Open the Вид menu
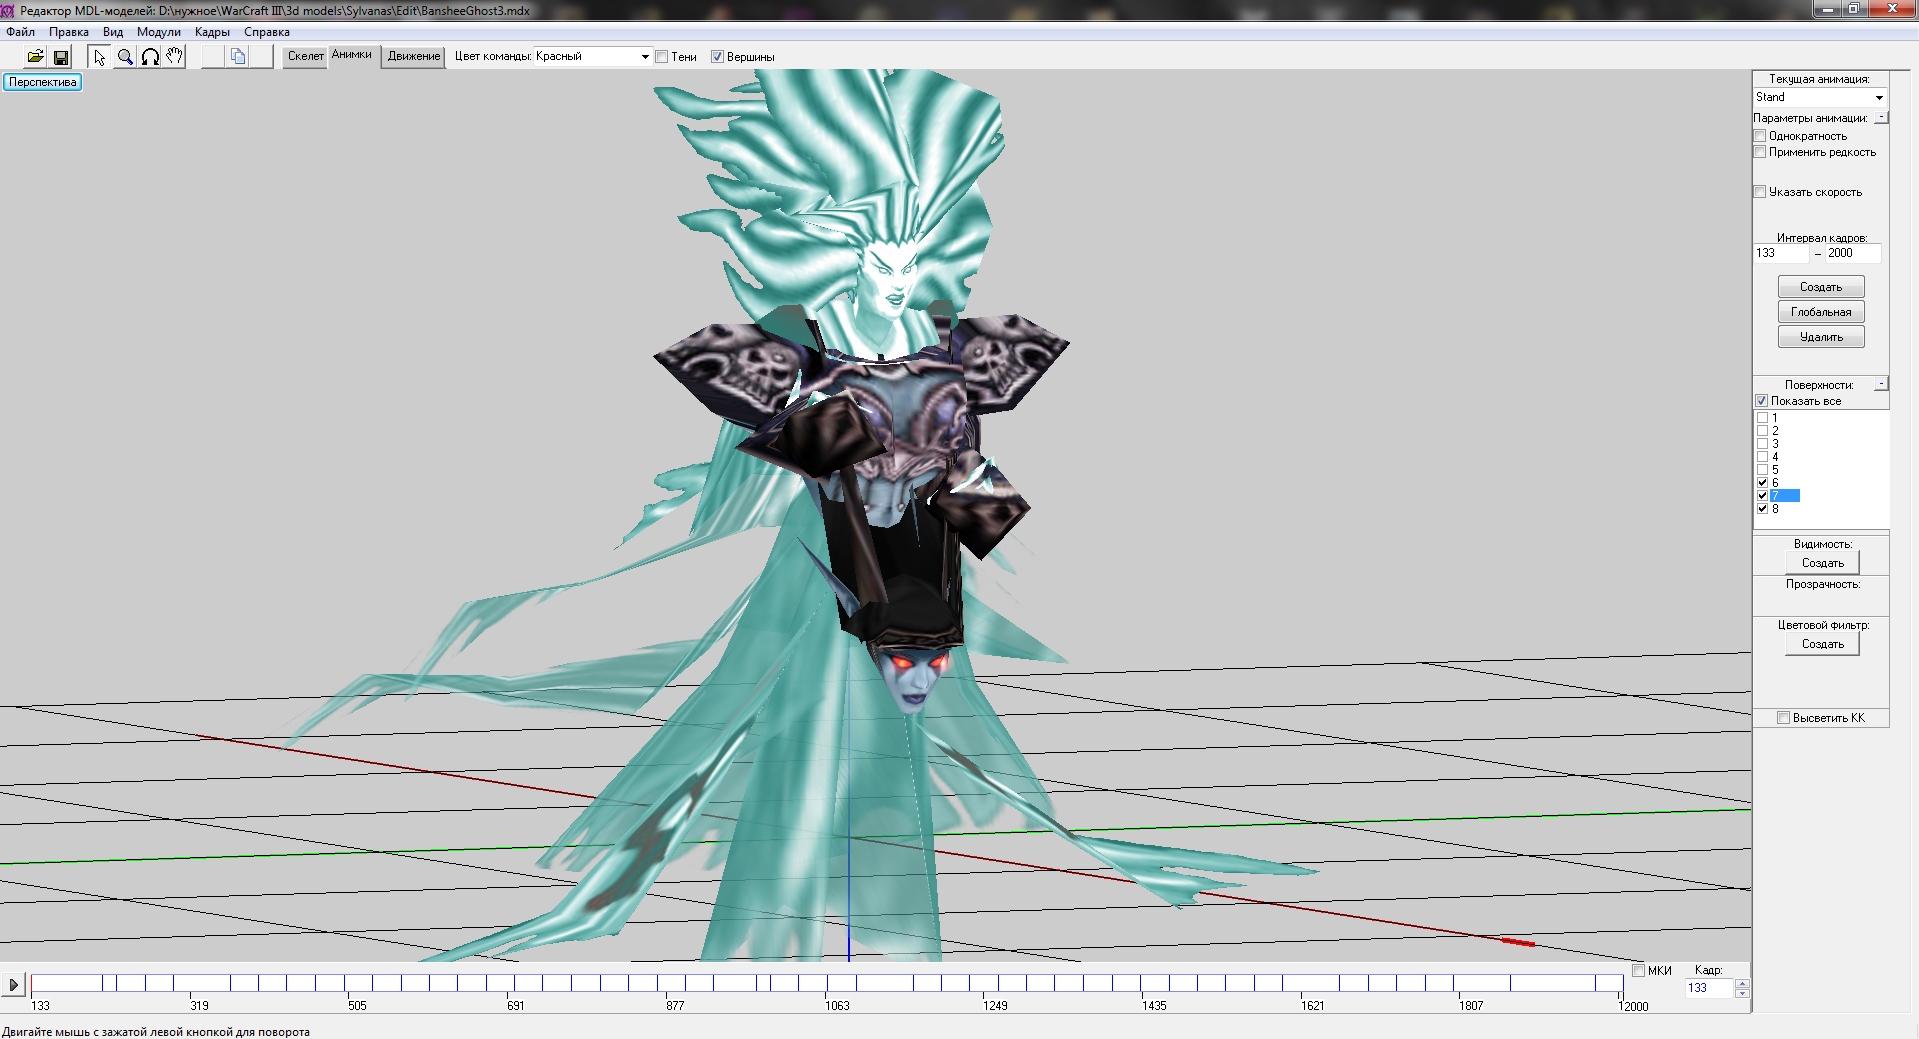Image resolution: width=1919 pixels, height=1039 pixels. tap(113, 32)
